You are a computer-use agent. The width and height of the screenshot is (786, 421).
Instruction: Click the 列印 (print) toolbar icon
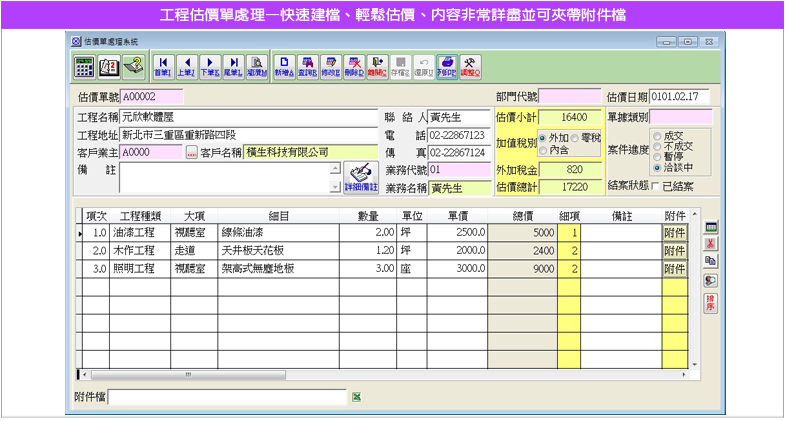pos(447,67)
